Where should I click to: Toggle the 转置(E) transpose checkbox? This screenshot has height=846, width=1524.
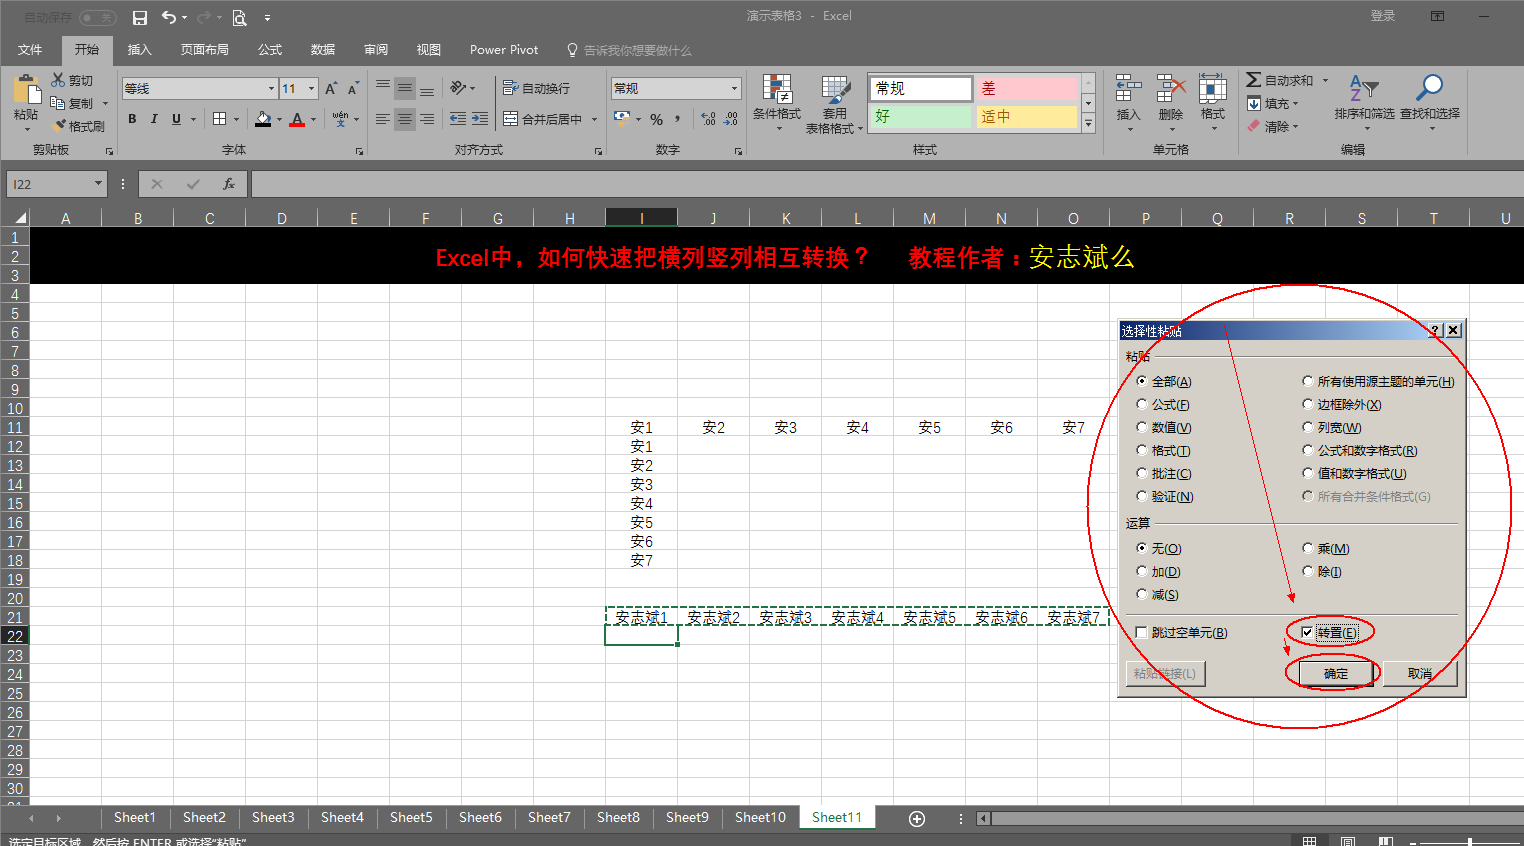tap(1307, 632)
